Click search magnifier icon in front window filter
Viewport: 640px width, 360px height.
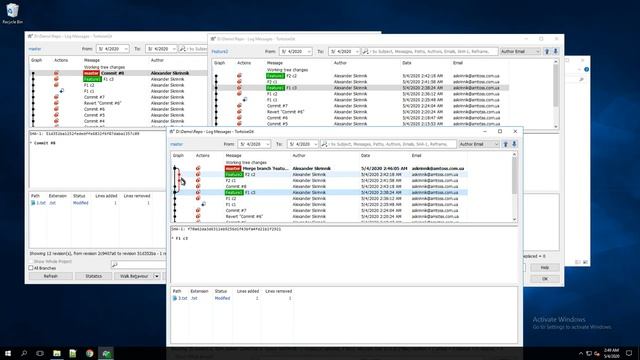[x=324, y=144]
